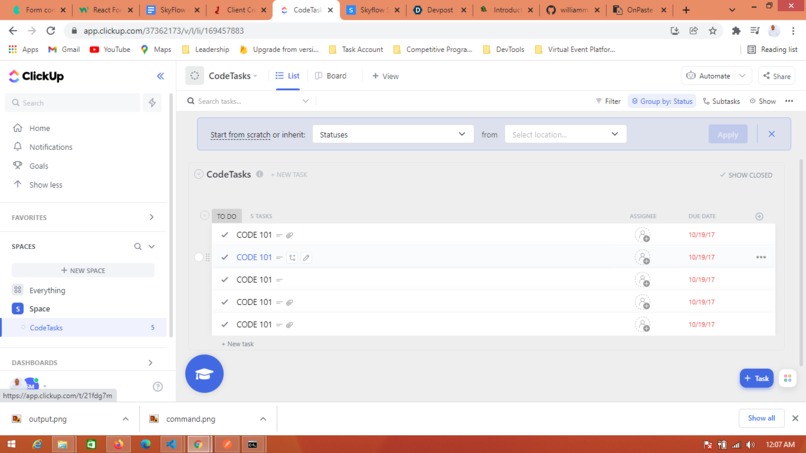Click the blue + Task button
This screenshot has height=453, width=806.
pyautogui.click(x=756, y=378)
